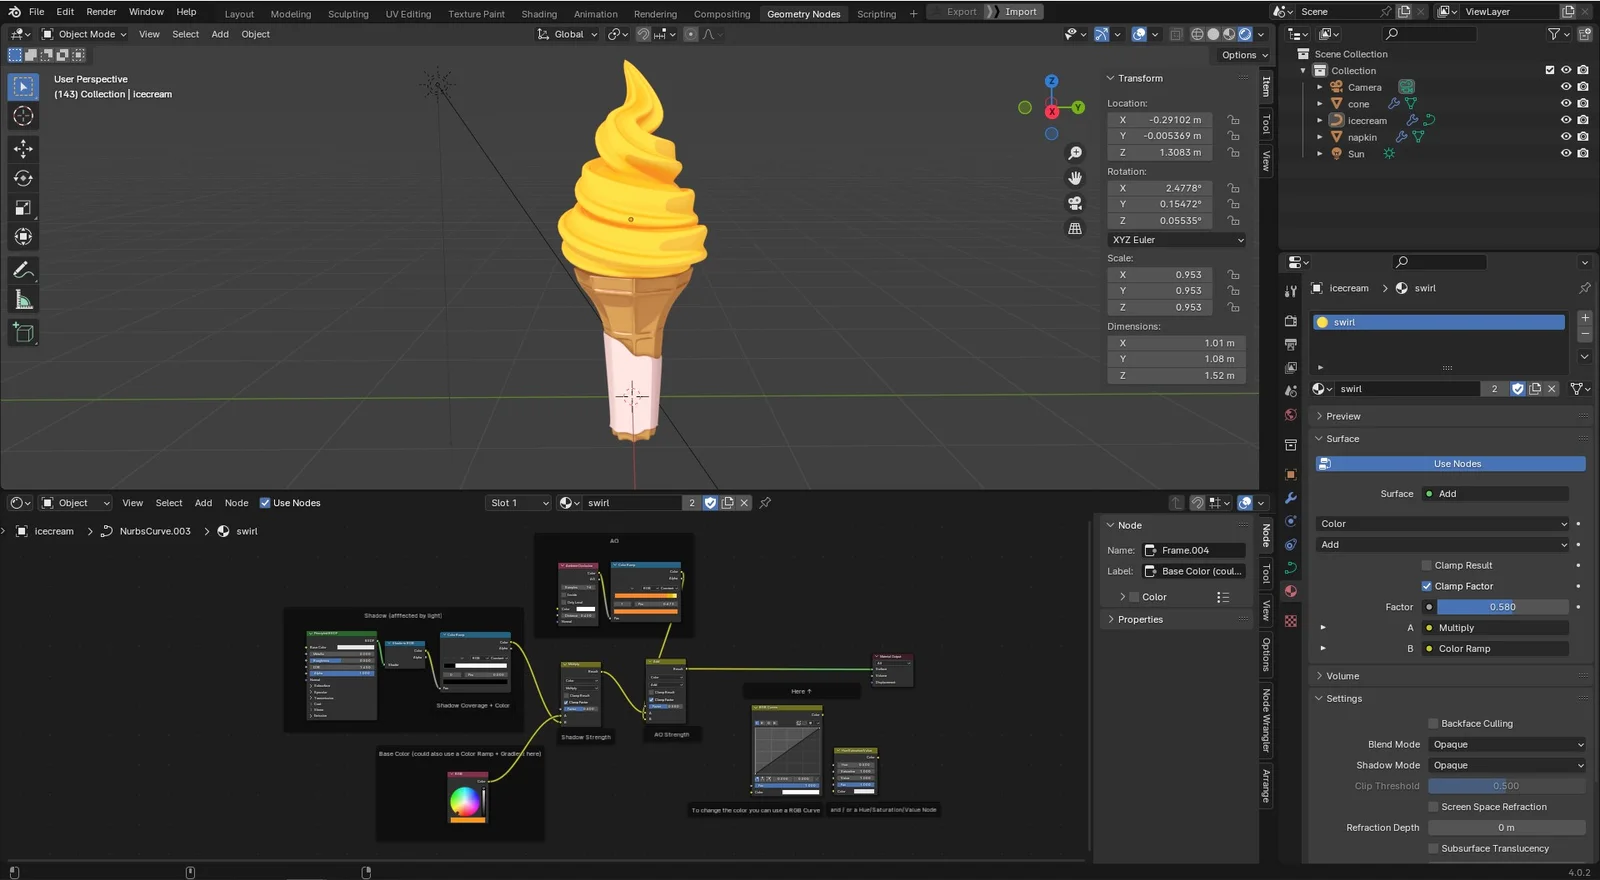Enable Clamp Result checkbox
This screenshot has width=1600, height=880.
coord(1427,566)
